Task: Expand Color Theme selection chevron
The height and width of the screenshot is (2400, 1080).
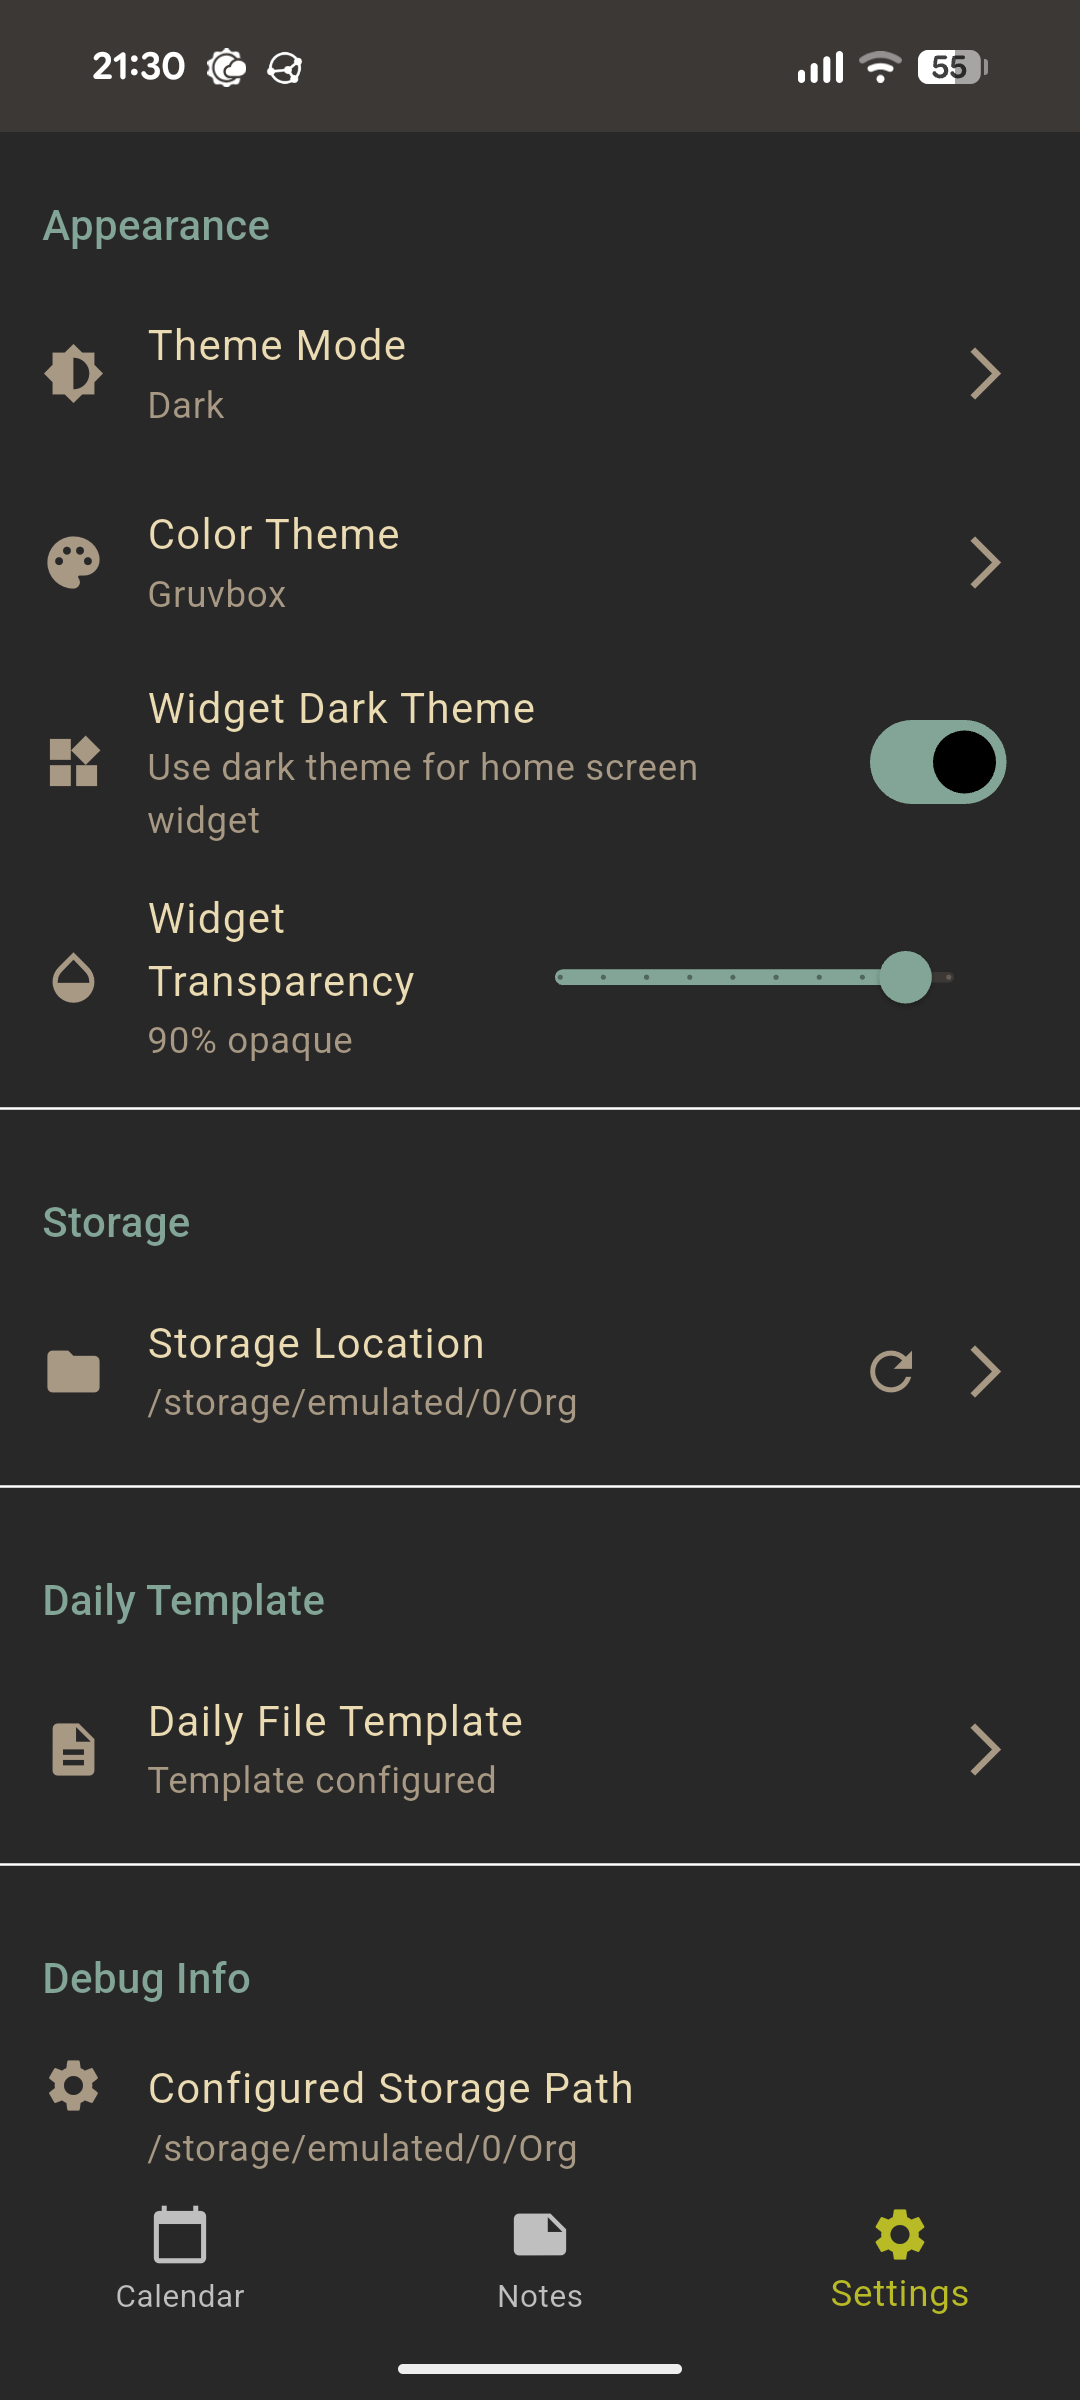Action: [985, 563]
